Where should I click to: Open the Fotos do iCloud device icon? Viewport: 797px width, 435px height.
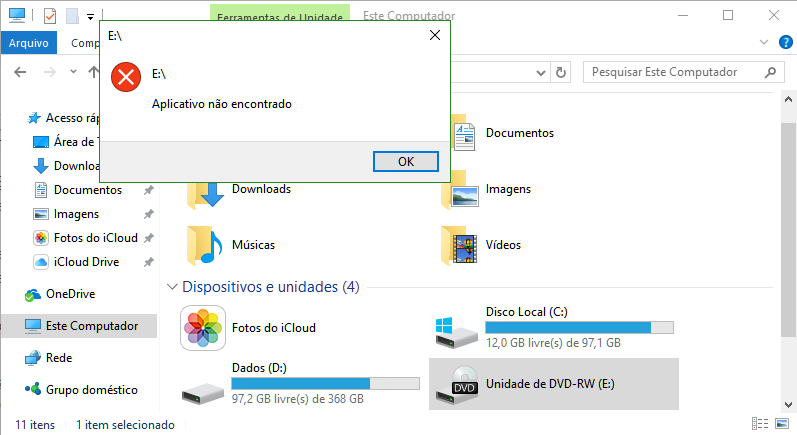click(203, 328)
